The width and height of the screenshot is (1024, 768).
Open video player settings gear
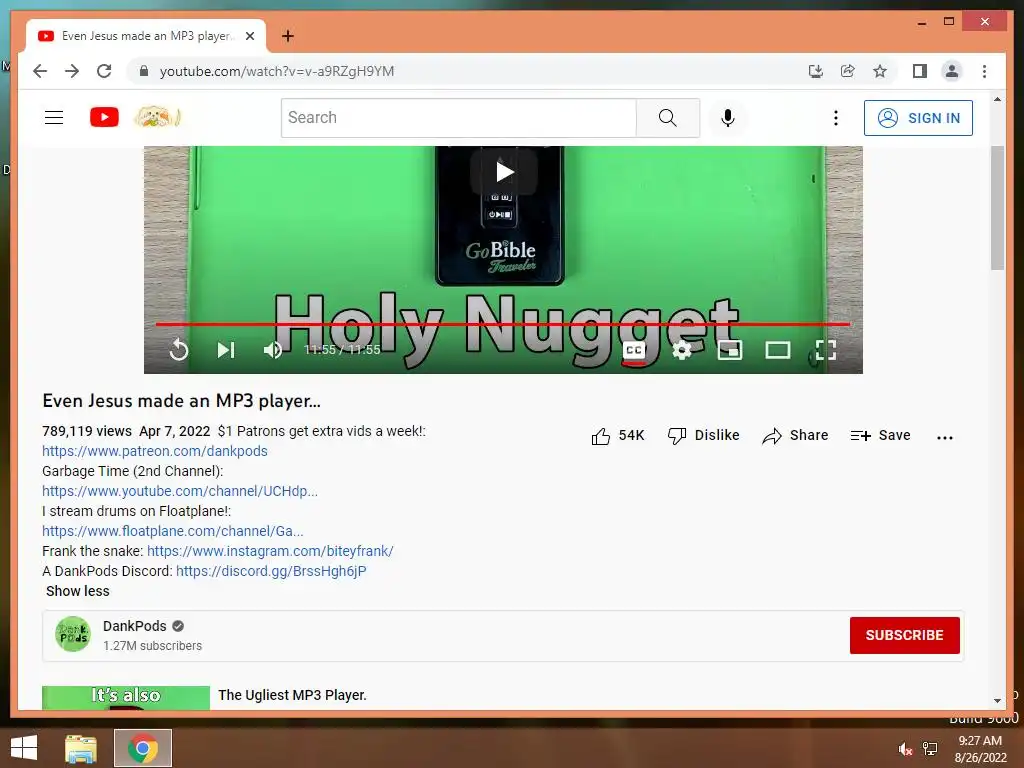(682, 350)
